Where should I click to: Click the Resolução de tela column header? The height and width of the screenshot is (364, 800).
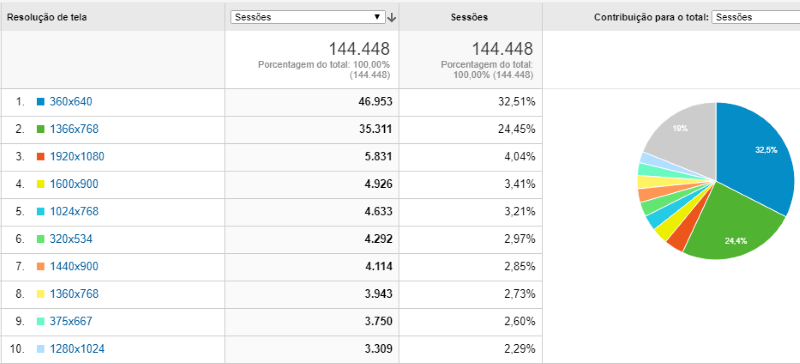46,17
